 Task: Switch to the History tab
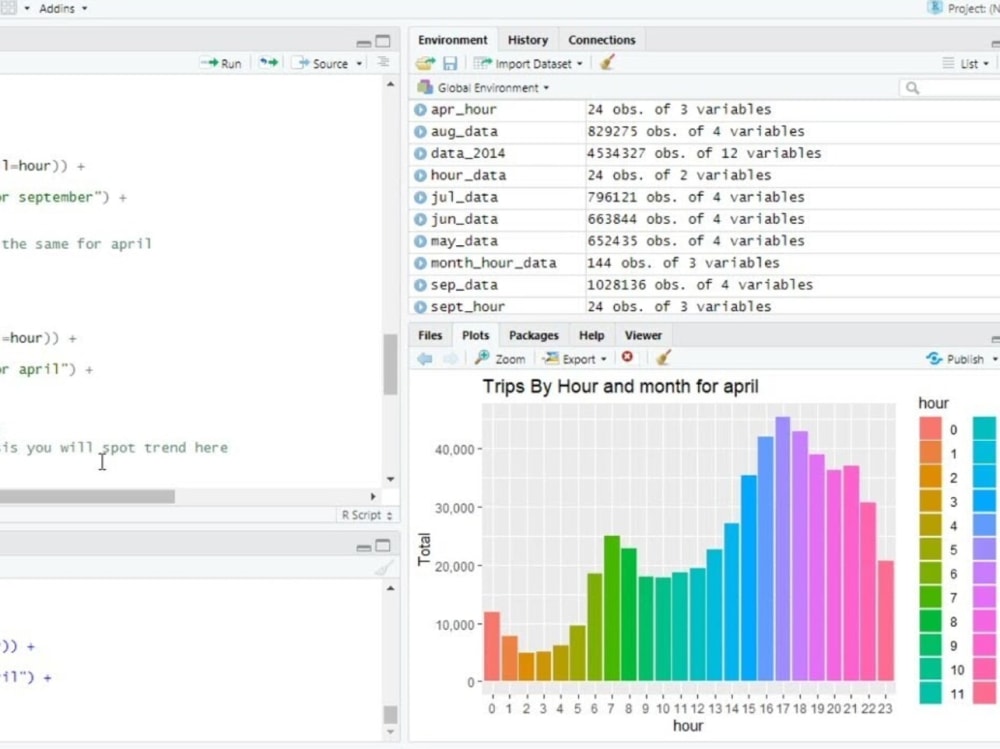pyautogui.click(x=527, y=40)
